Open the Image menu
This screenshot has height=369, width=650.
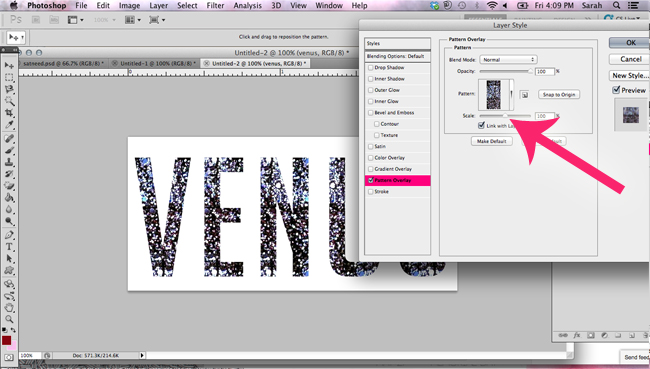[x=129, y=5]
